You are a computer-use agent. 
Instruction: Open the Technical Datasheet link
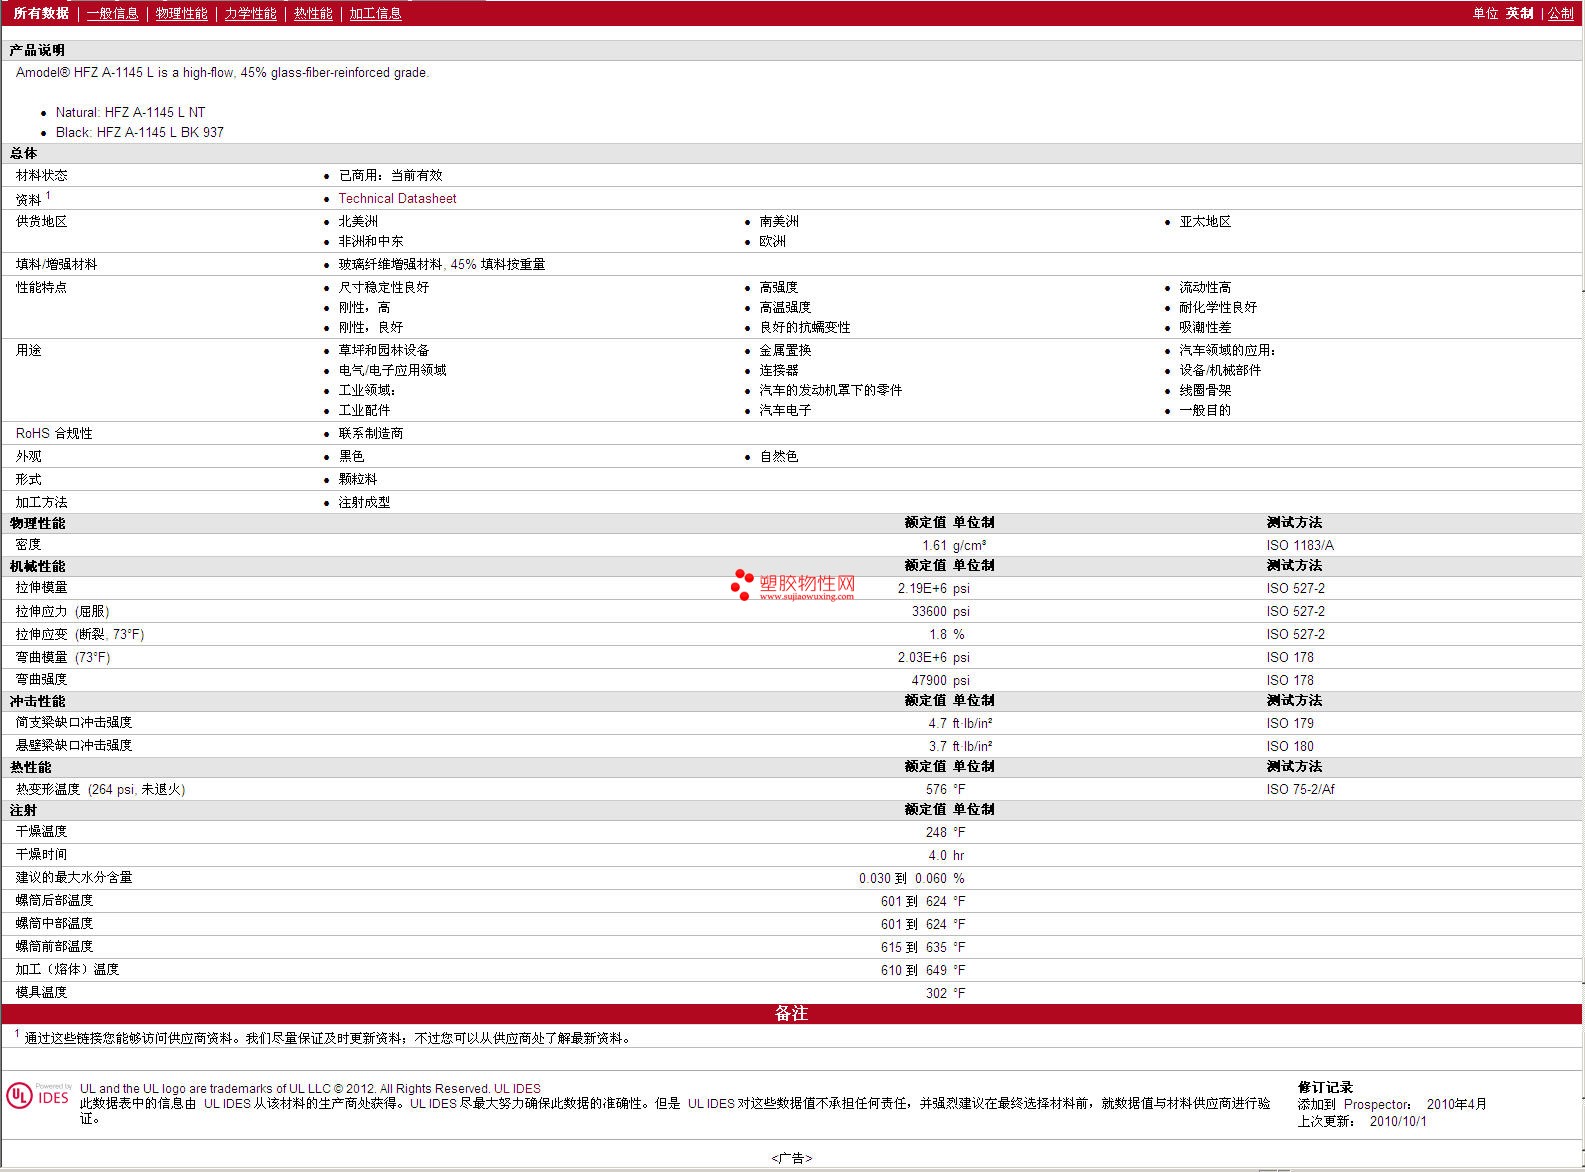397,198
